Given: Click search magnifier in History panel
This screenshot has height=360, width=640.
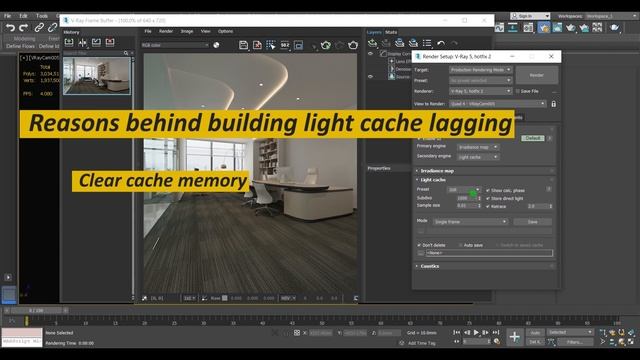Looking at the screenshot, I should (126, 53).
